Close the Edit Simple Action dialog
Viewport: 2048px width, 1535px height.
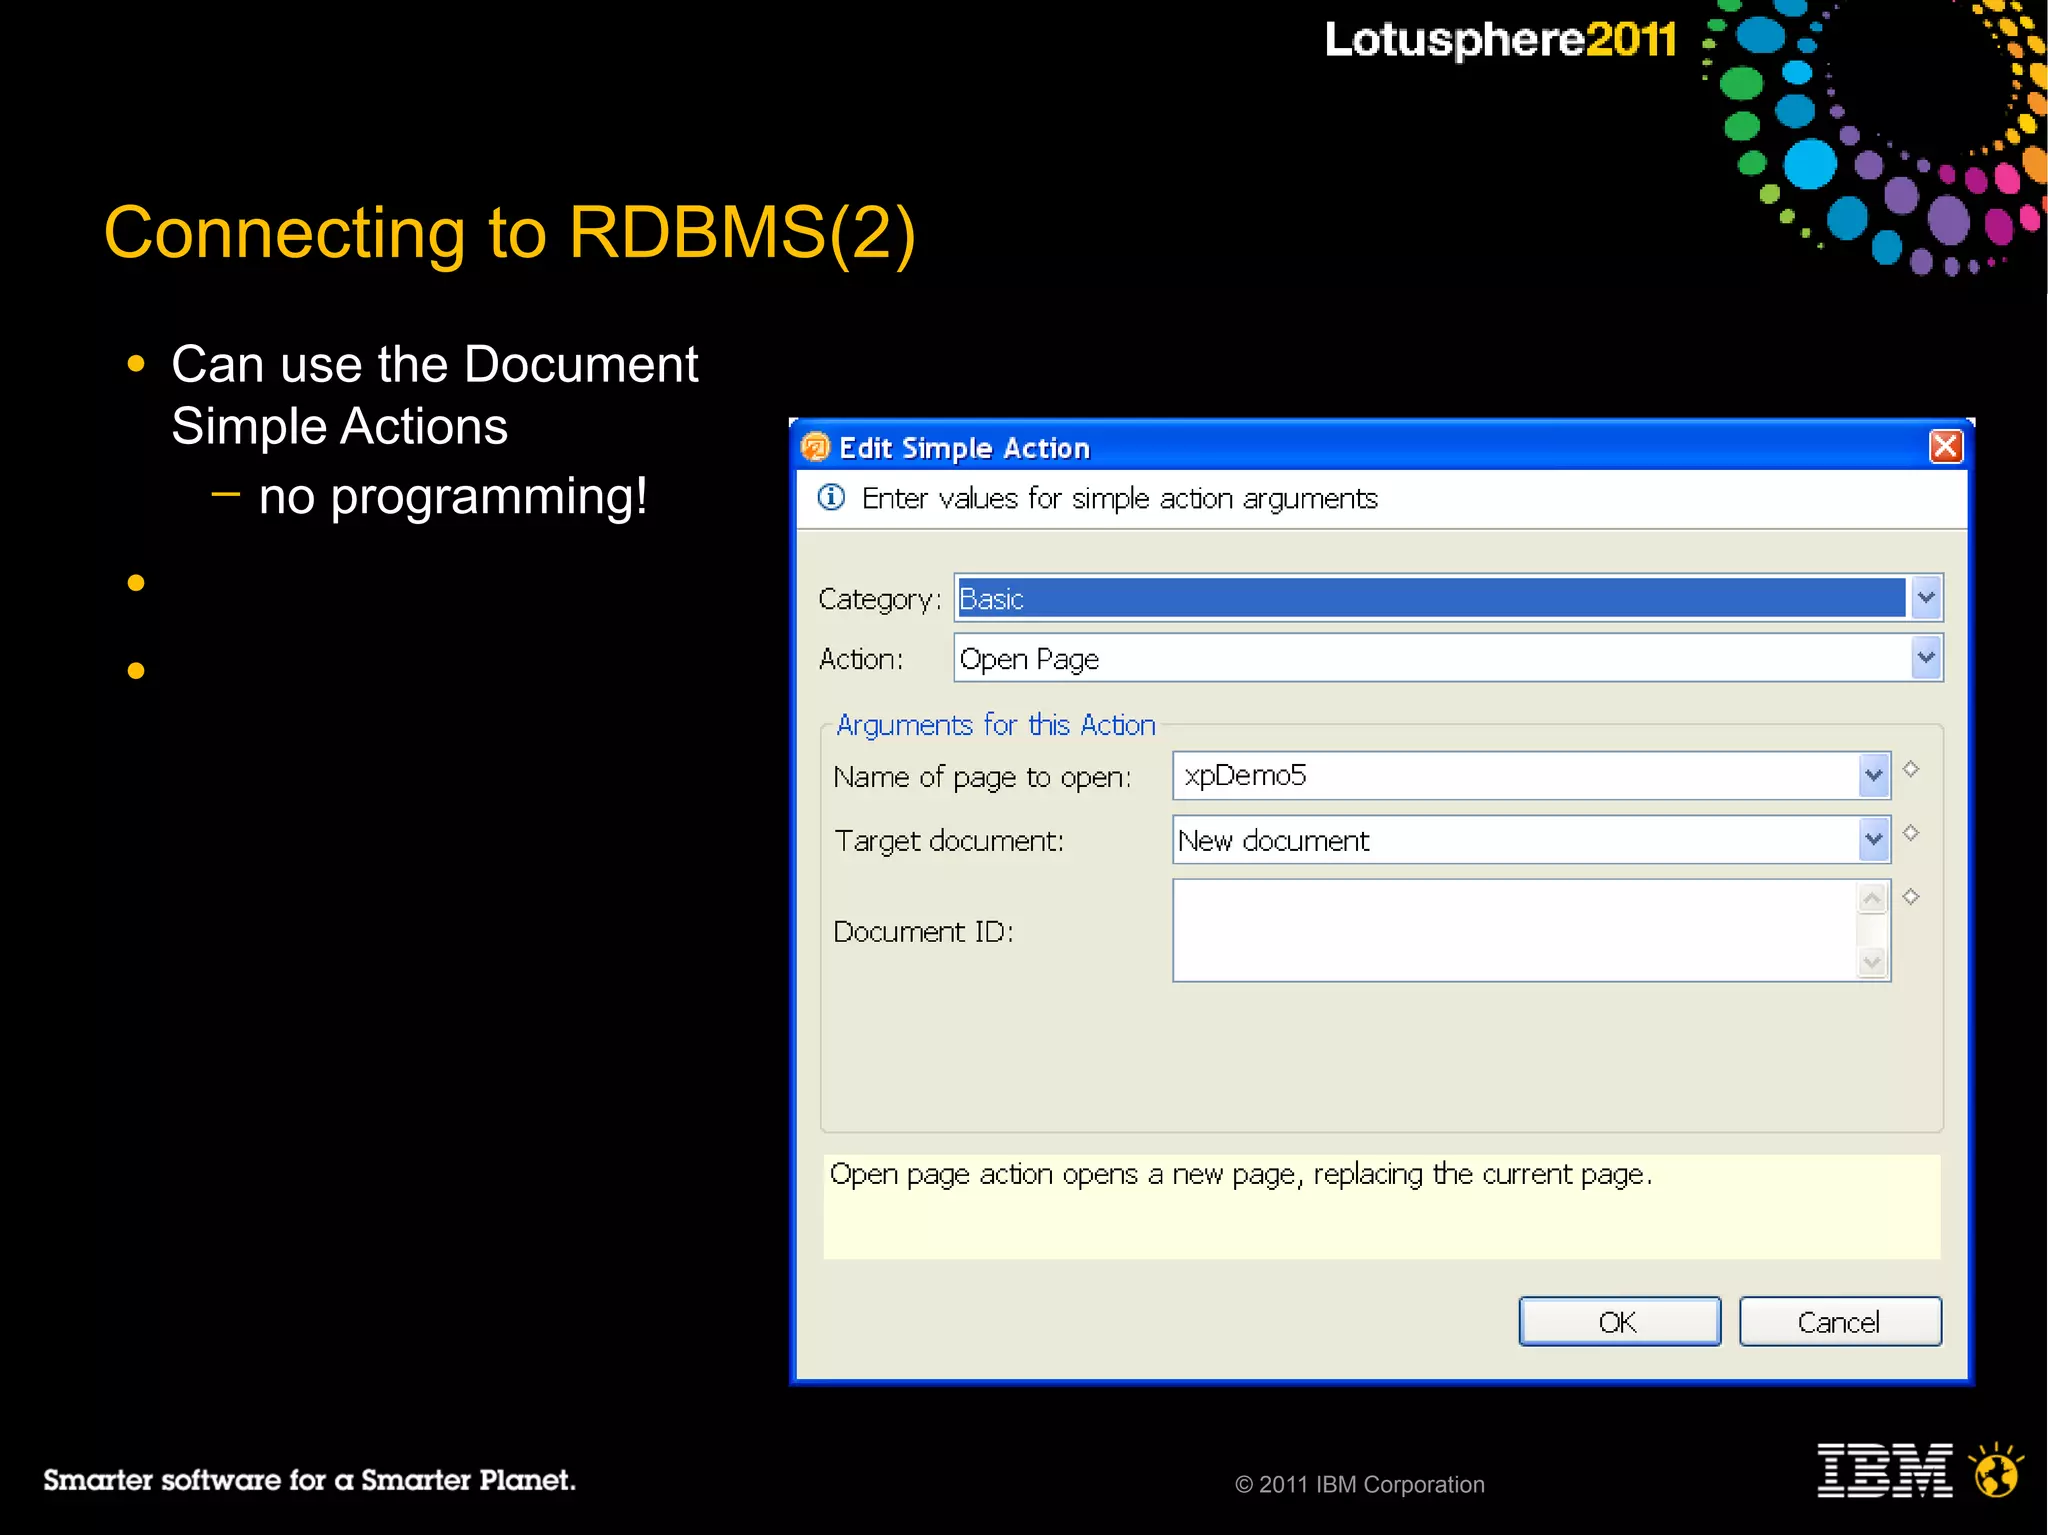point(1945,446)
